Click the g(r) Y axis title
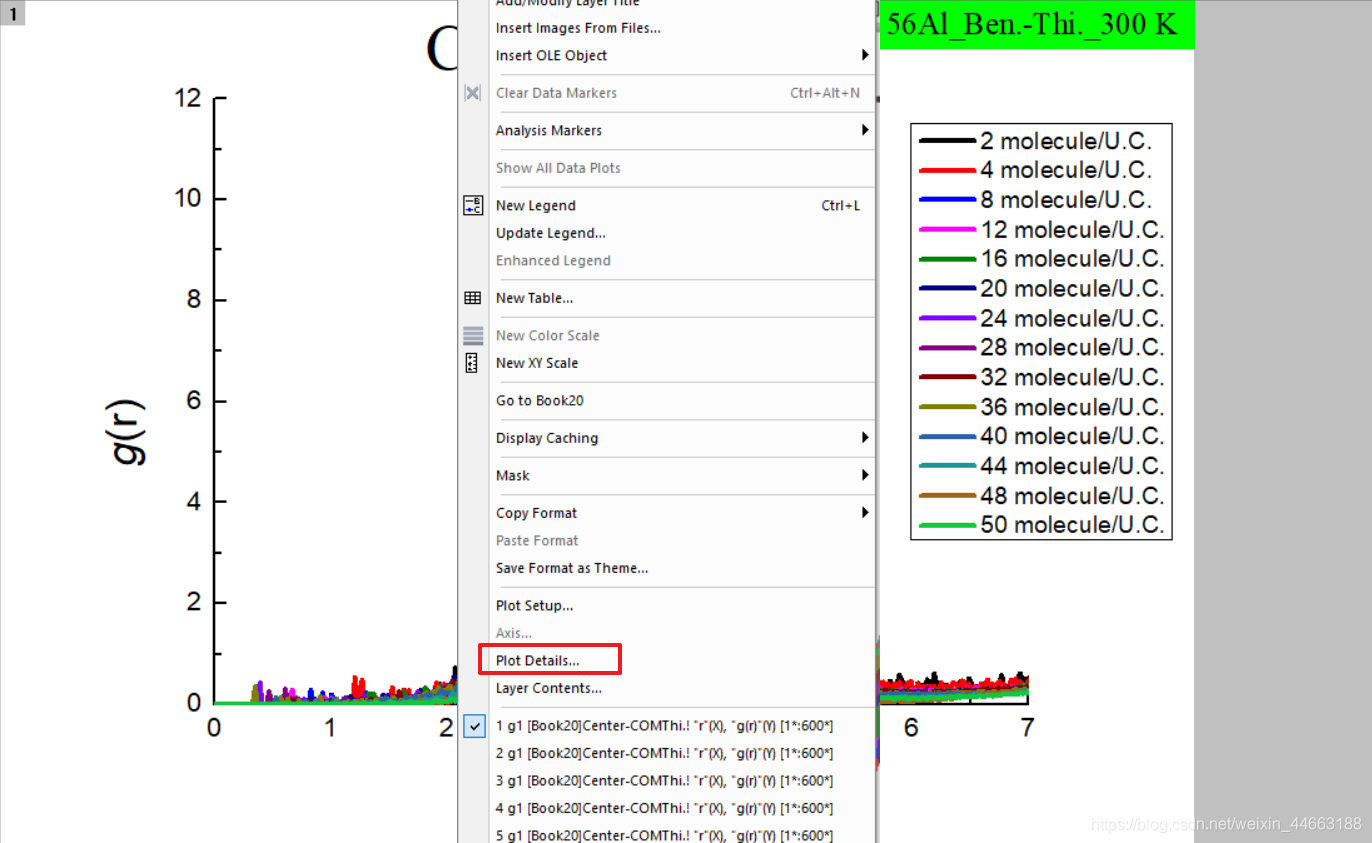This screenshot has height=843, width=1372. 128,432
